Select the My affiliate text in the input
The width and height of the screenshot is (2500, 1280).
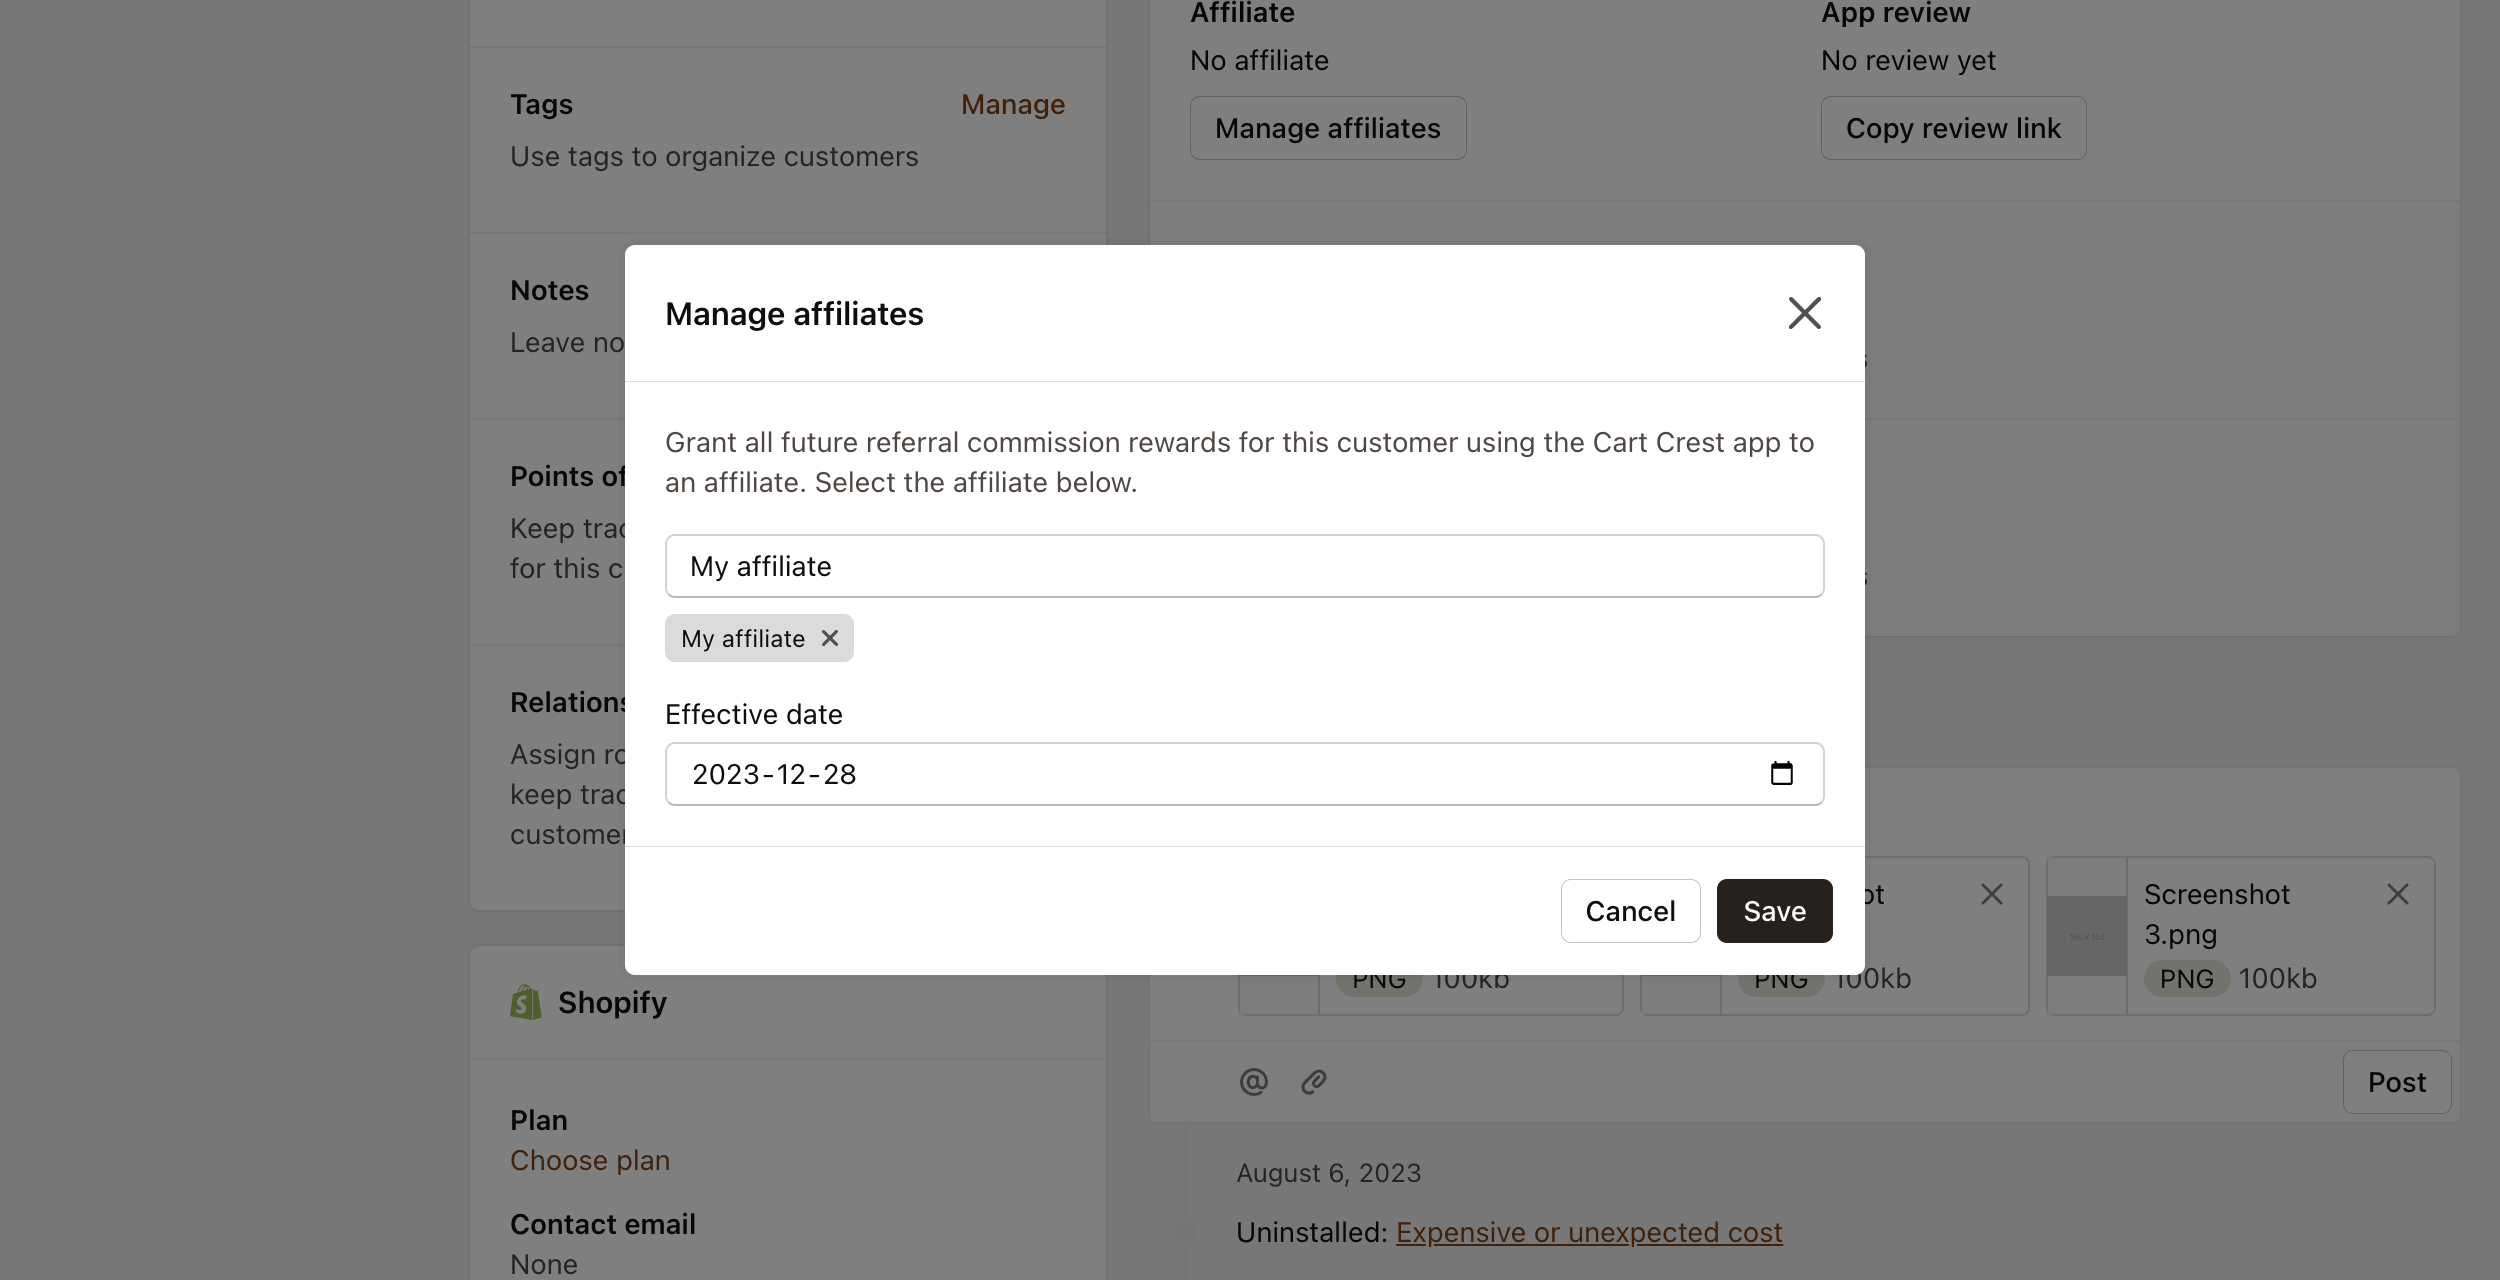760,566
